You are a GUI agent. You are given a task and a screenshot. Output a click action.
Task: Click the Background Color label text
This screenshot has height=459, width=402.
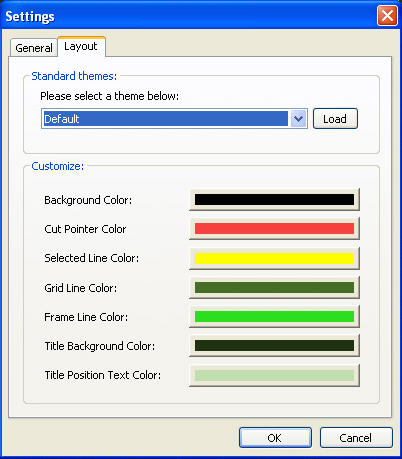[x=88, y=200]
